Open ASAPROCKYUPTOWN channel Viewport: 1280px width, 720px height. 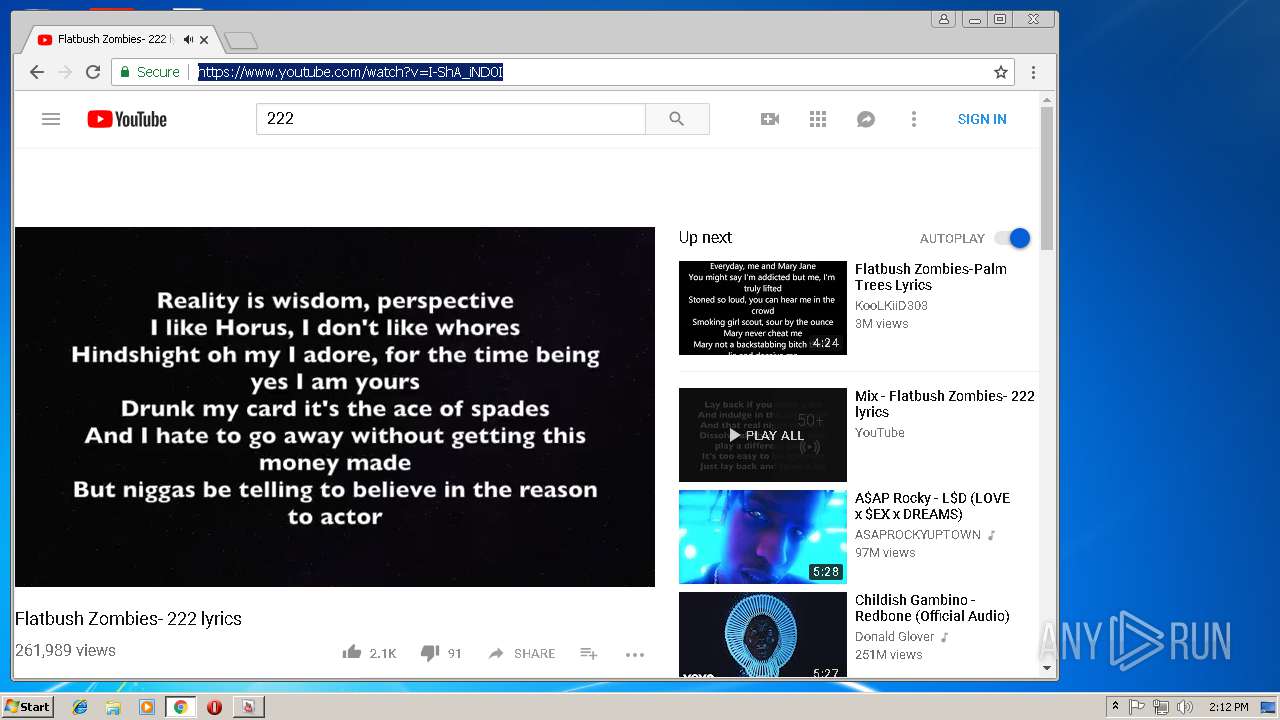click(918, 535)
